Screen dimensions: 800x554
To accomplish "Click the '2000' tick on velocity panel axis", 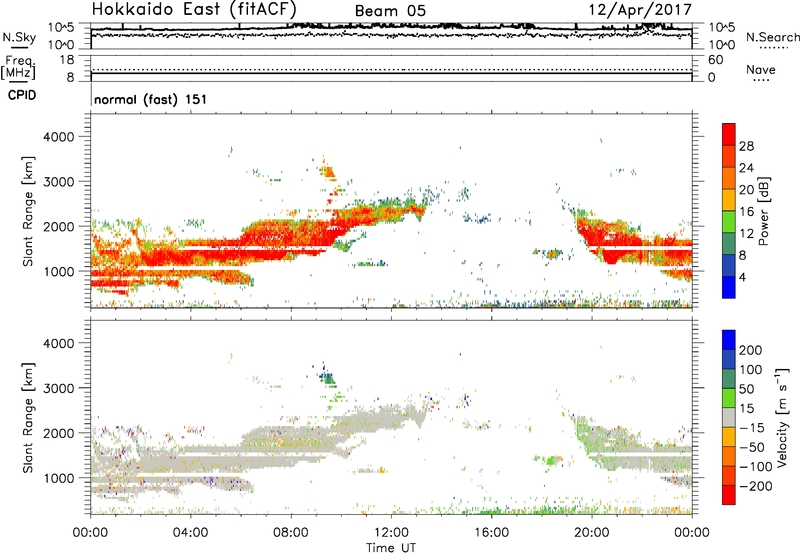I will (x=58, y=433).
